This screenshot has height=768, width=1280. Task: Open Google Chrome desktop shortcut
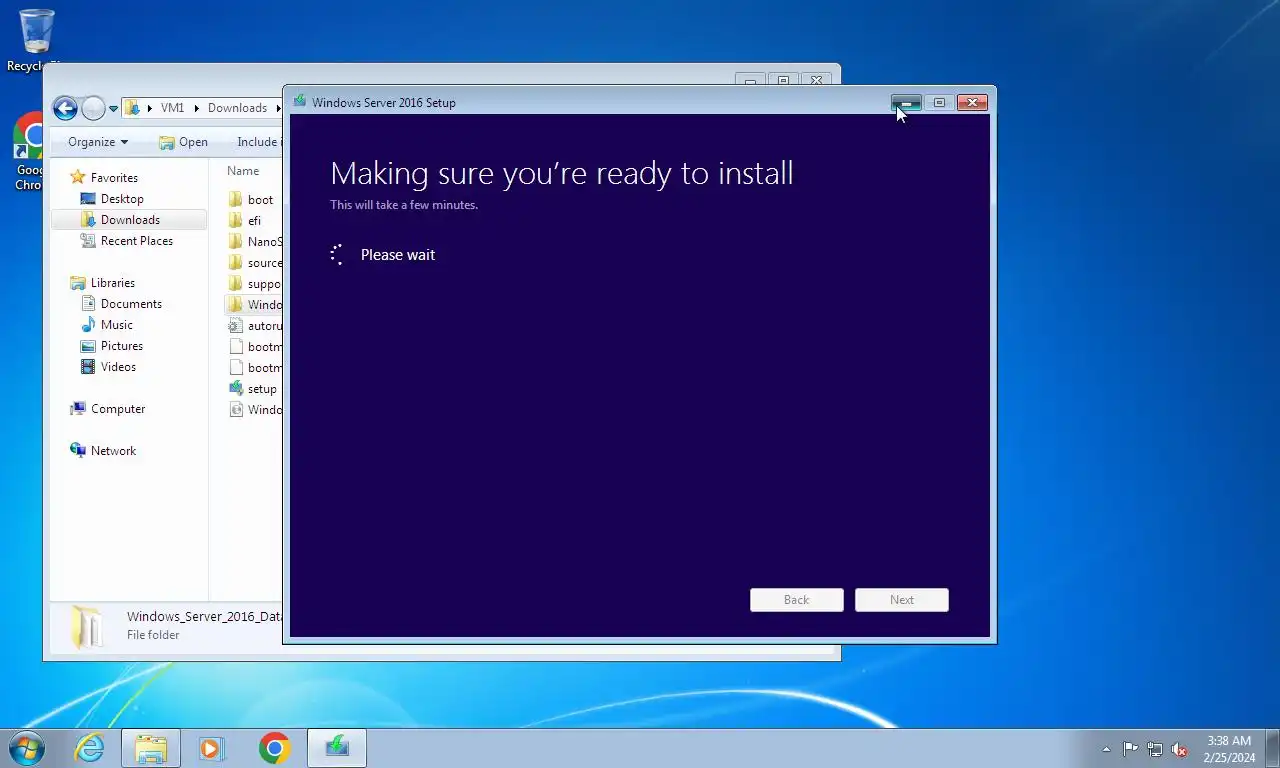[28, 152]
